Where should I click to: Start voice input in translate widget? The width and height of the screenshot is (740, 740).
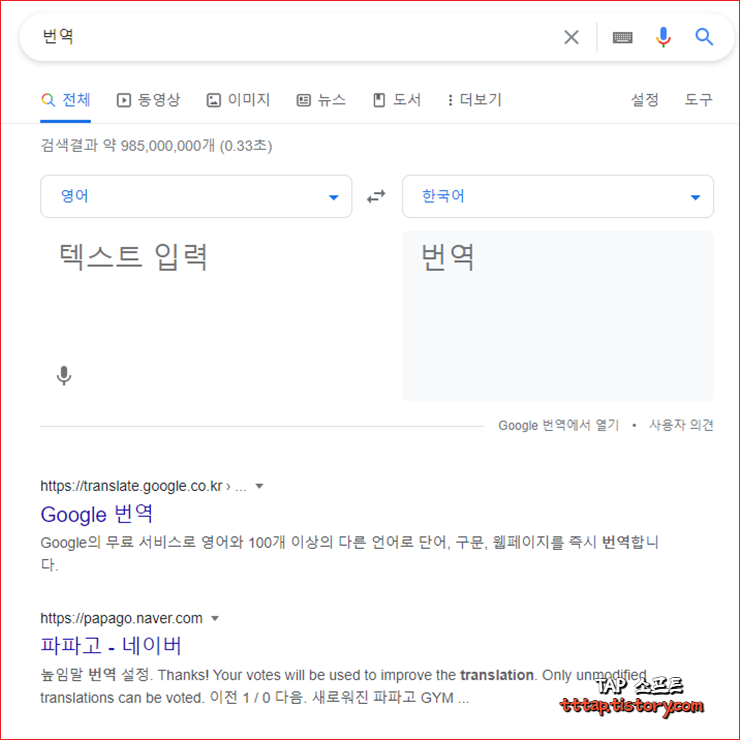click(x=64, y=376)
